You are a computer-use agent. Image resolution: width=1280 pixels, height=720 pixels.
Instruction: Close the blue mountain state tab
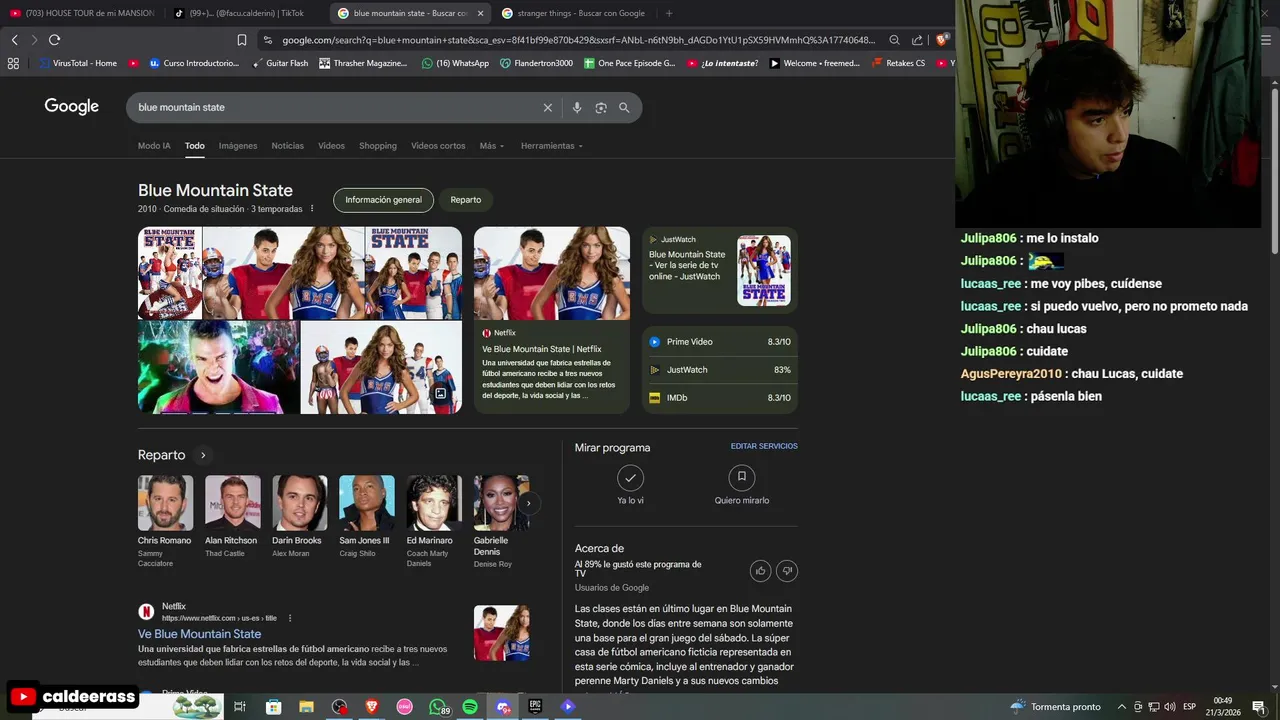pyautogui.click(x=480, y=13)
